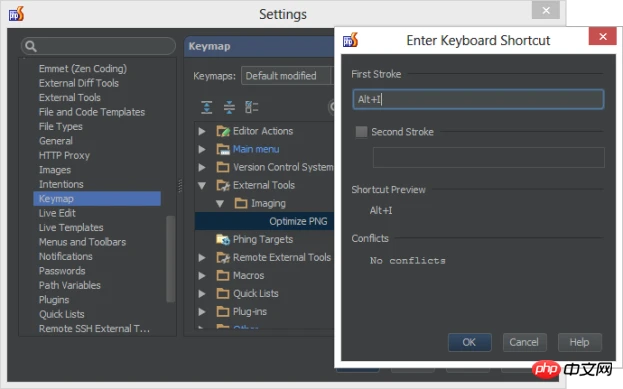Select the Main menu label in tree

(x=256, y=149)
